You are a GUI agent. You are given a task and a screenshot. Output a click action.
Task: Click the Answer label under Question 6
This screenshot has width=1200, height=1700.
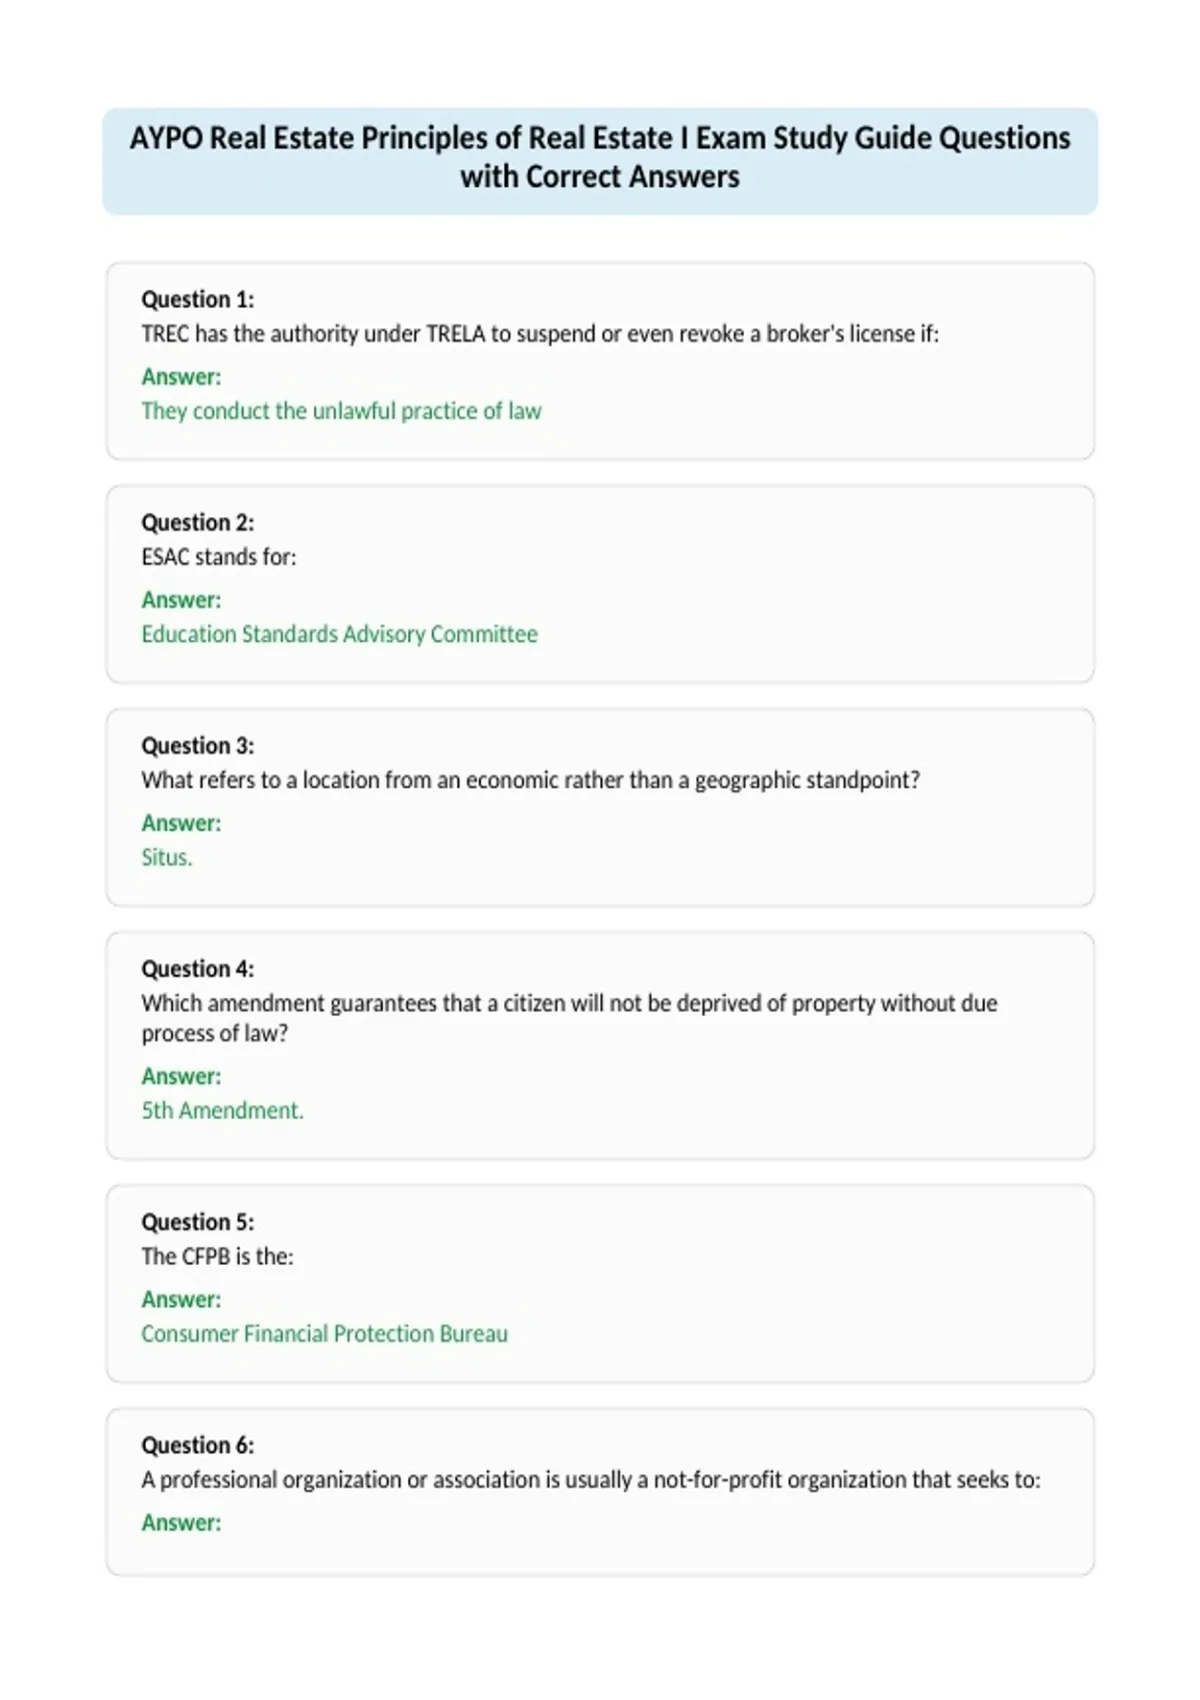[x=181, y=1522]
